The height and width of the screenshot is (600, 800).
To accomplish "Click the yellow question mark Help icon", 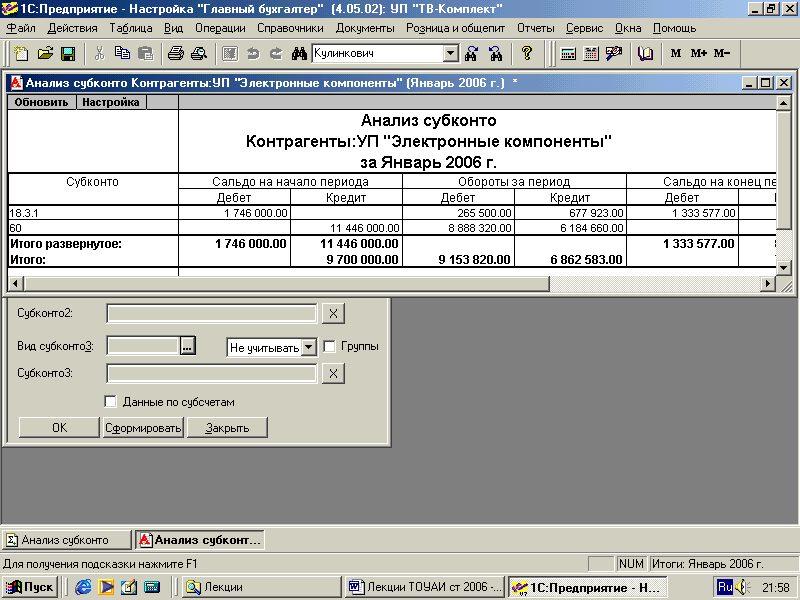I will click(x=527, y=53).
